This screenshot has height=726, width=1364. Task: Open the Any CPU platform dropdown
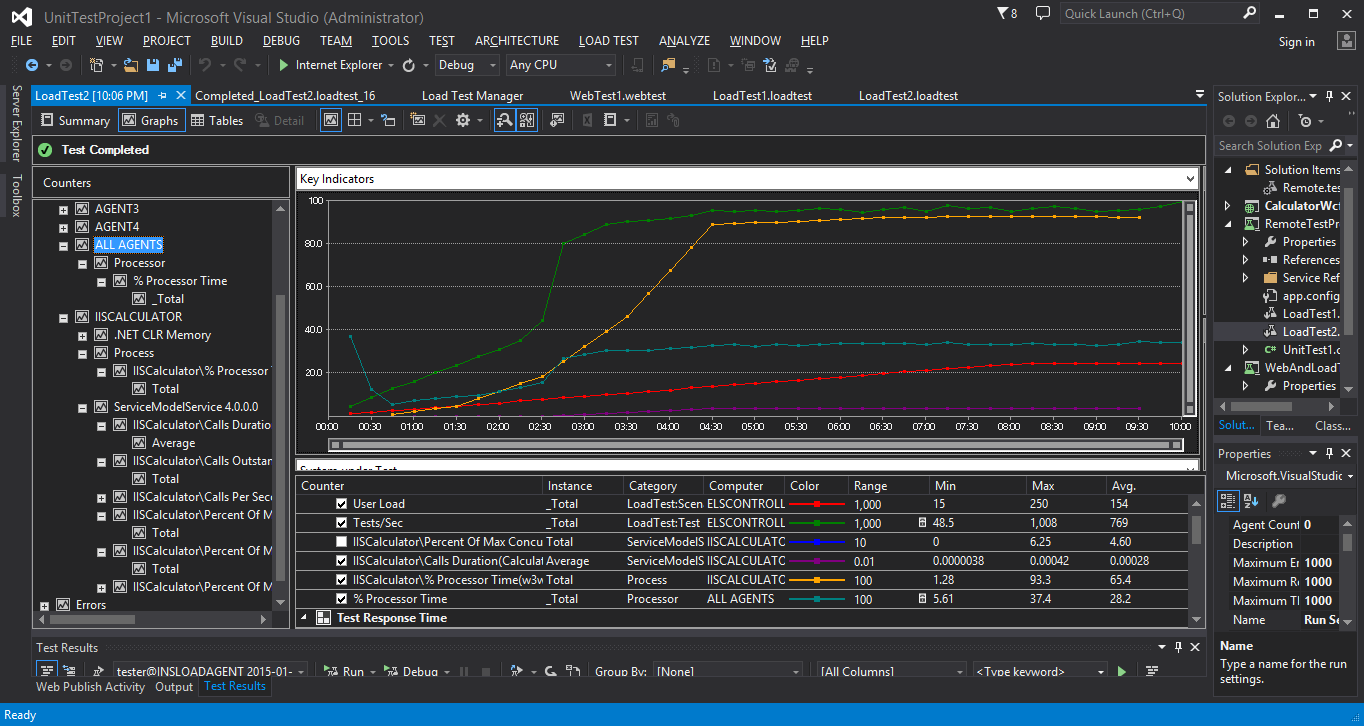(x=561, y=65)
